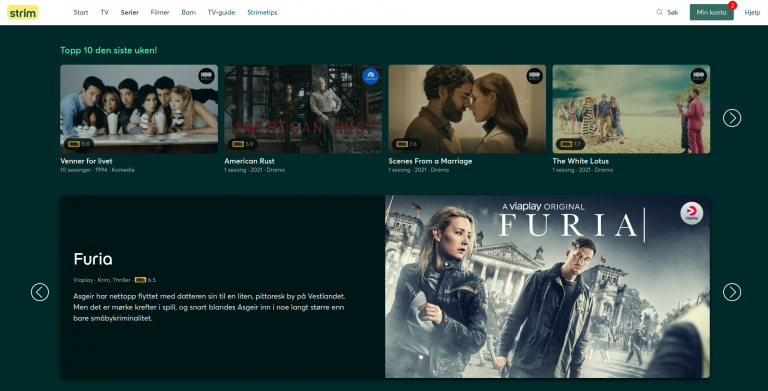Open the Furia poster image

point(547,287)
